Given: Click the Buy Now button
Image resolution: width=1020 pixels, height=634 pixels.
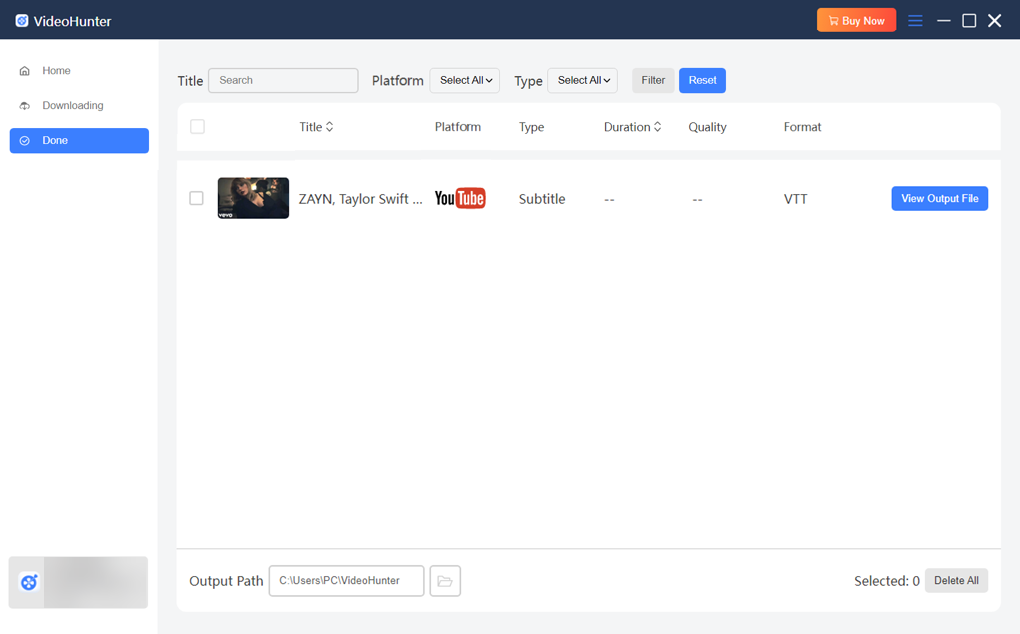Looking at the screenshot, I should (856, 21).
